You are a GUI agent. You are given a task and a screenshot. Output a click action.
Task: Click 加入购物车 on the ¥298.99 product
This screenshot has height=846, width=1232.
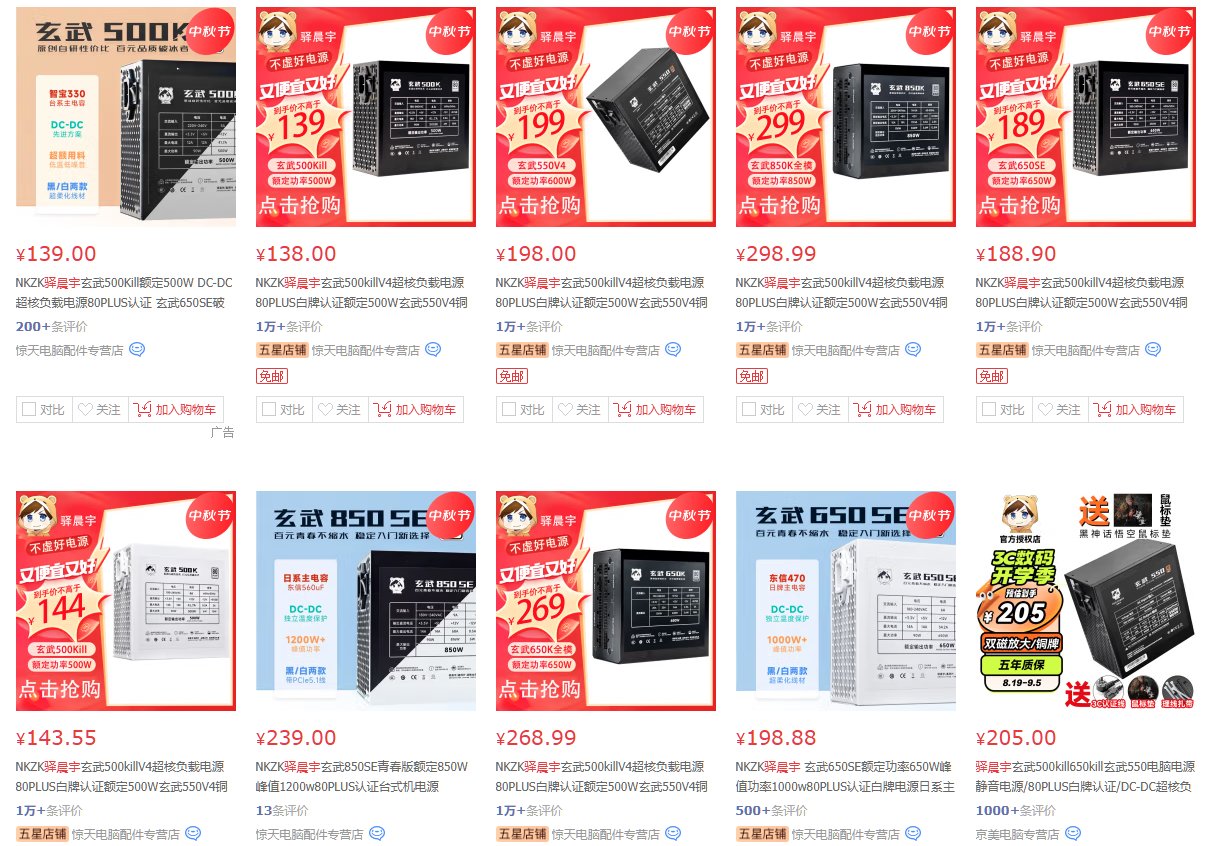coord(896,409)
